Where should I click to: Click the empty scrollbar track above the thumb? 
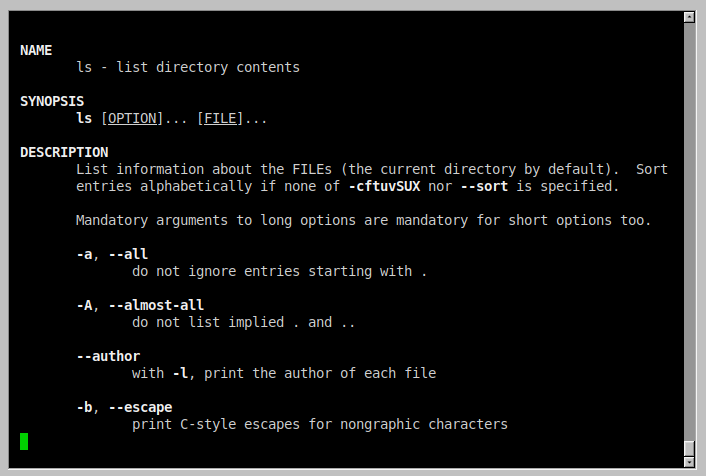[689, 230]
